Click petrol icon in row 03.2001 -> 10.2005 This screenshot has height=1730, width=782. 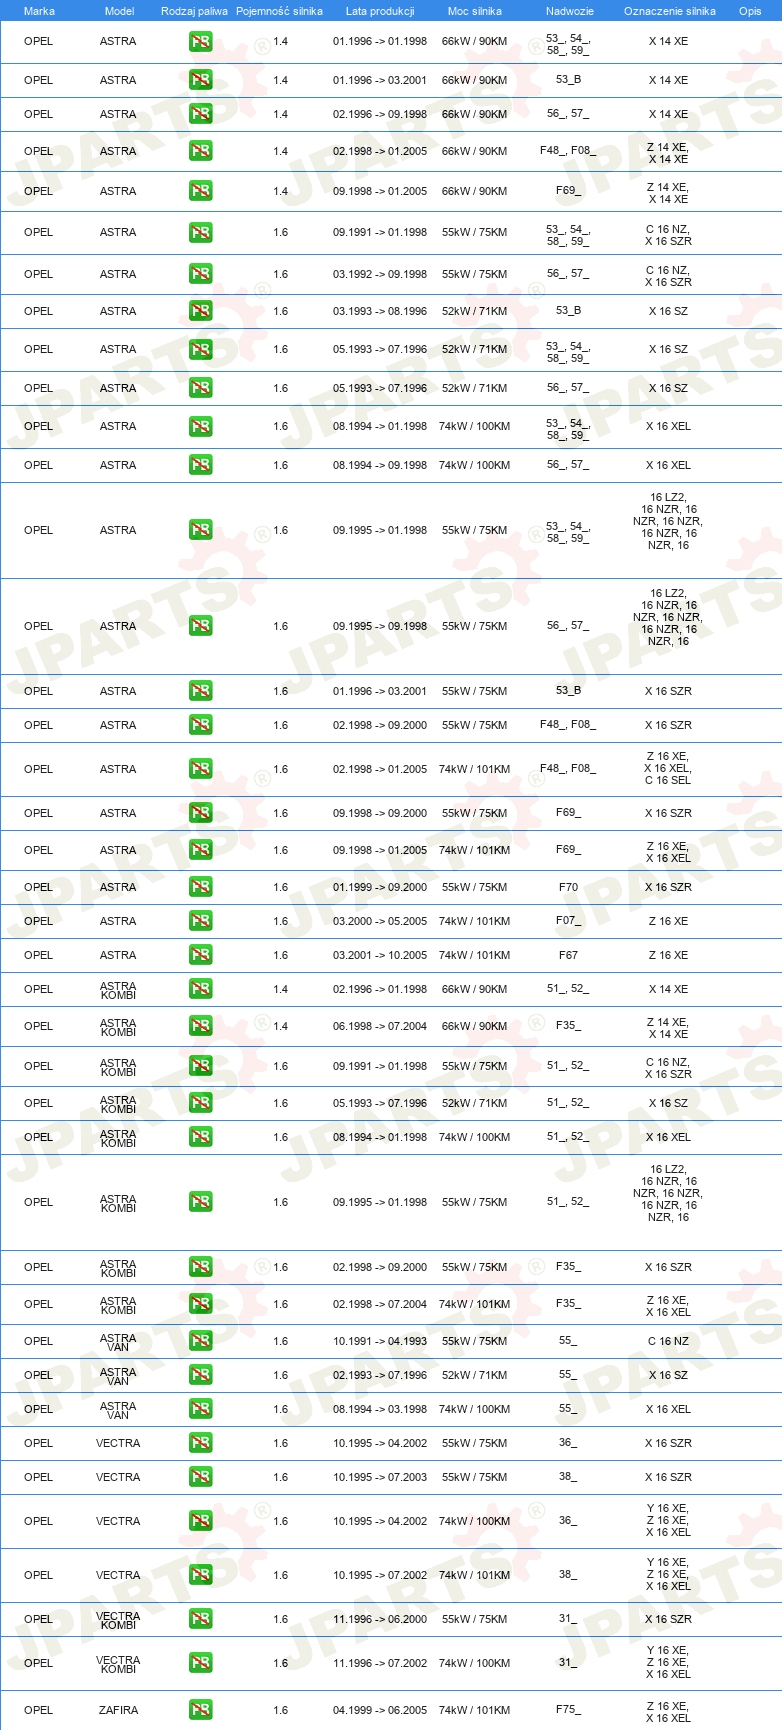coord(201,955)
